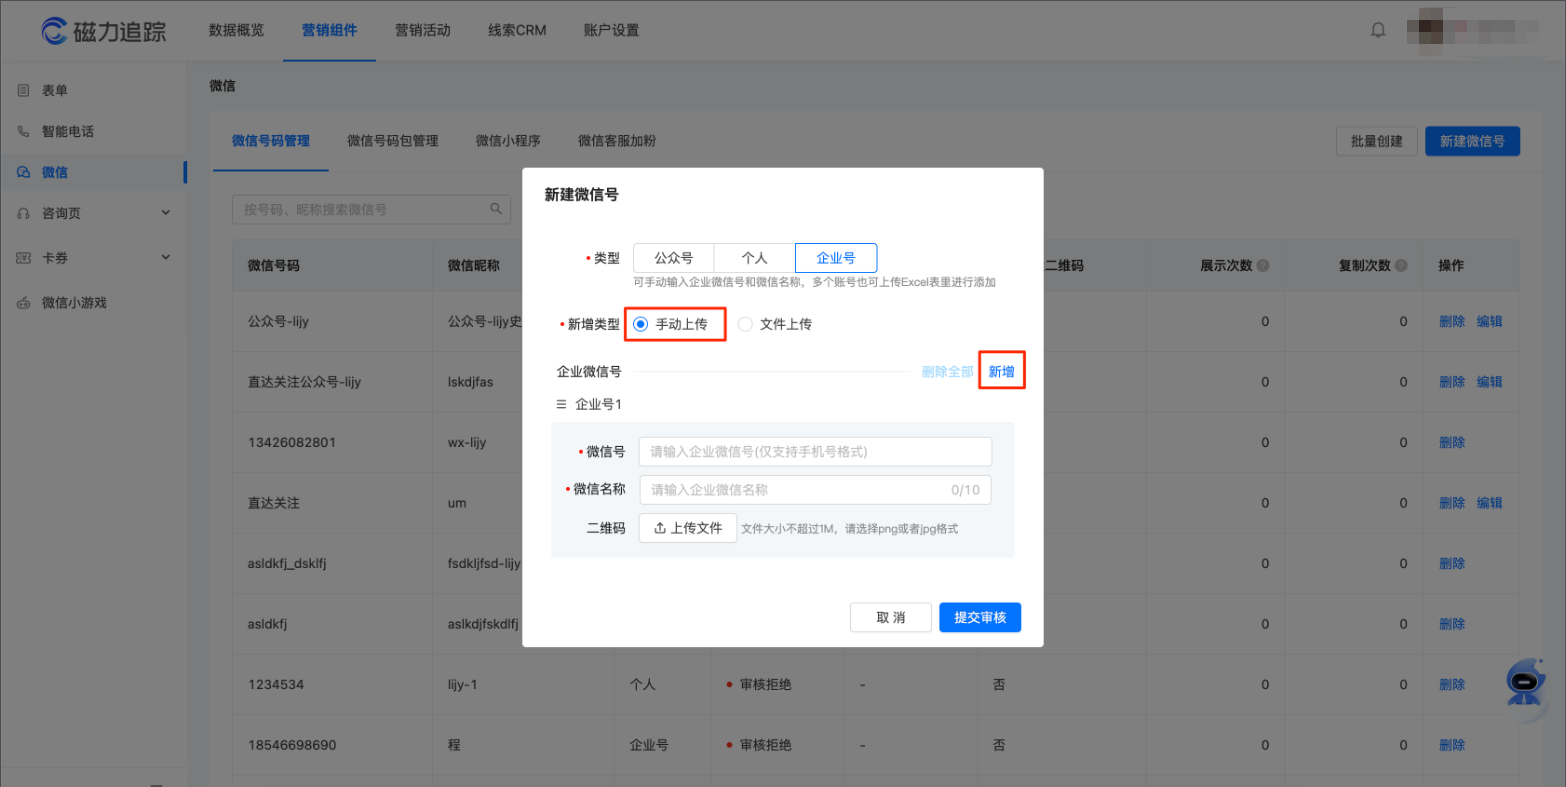Click inside the 微信名称 input field

[815, 489]
